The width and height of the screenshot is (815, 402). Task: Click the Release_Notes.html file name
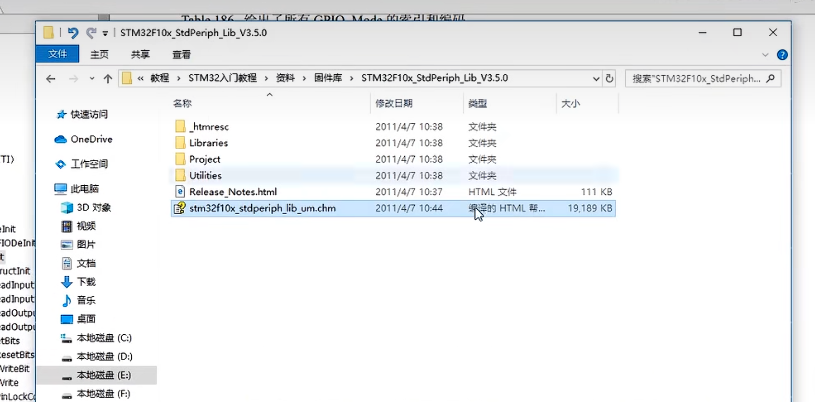[233, 192]
